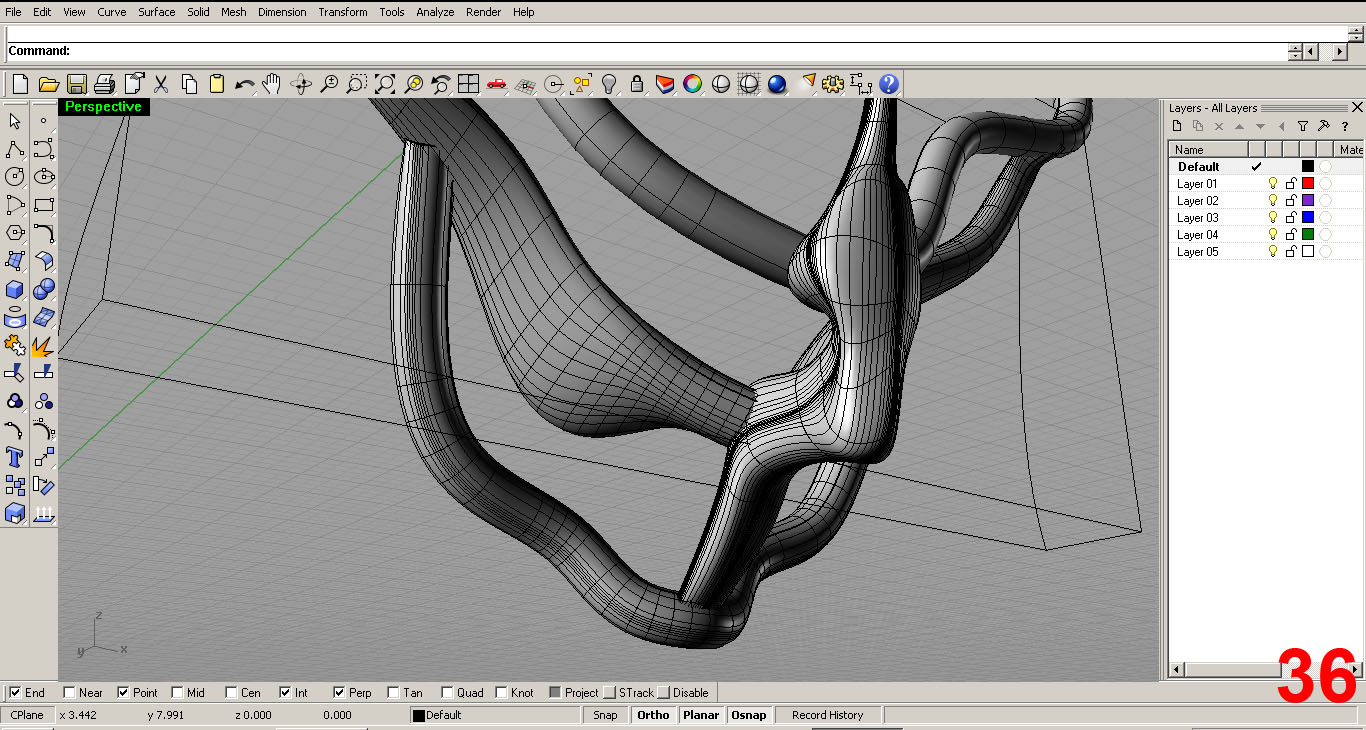Image resolution: width=1366 pixels, height=730 pixels.
Task: Select the Rectangle tool in the sidebar
Action: (x=44, y=205)
